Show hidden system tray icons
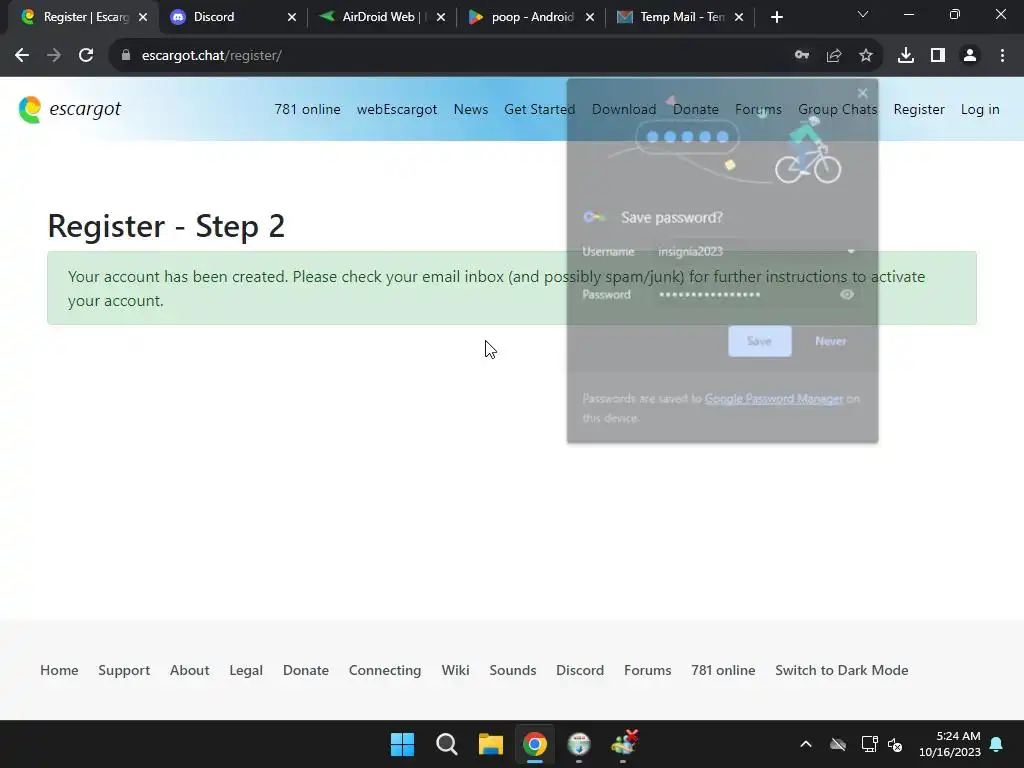The image size is (1024, 768). point(806,744)
